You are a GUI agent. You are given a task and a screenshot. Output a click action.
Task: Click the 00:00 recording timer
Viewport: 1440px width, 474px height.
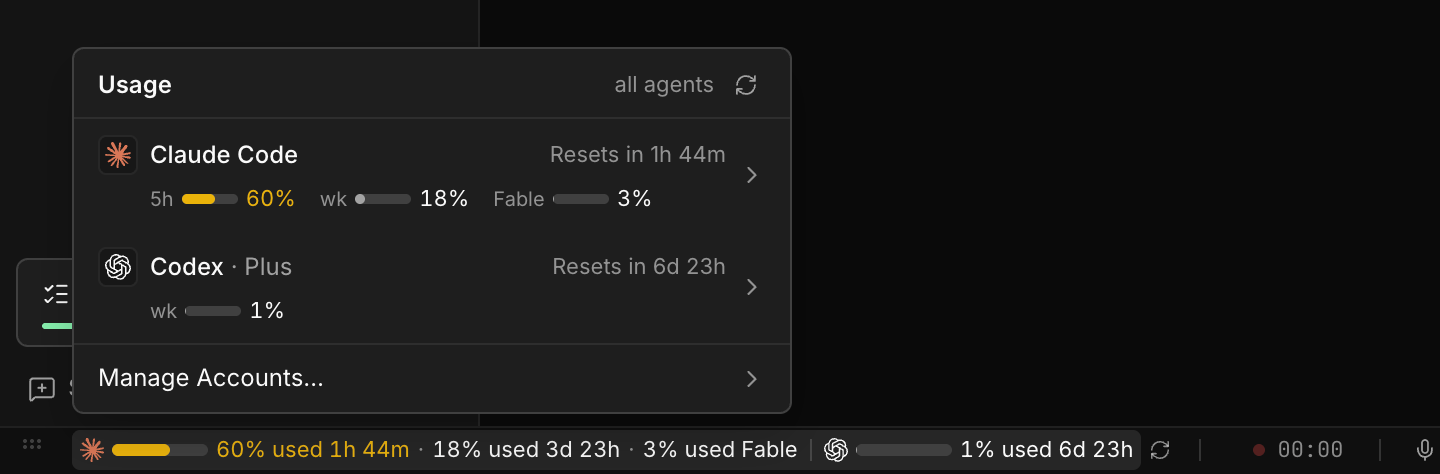1310,450
